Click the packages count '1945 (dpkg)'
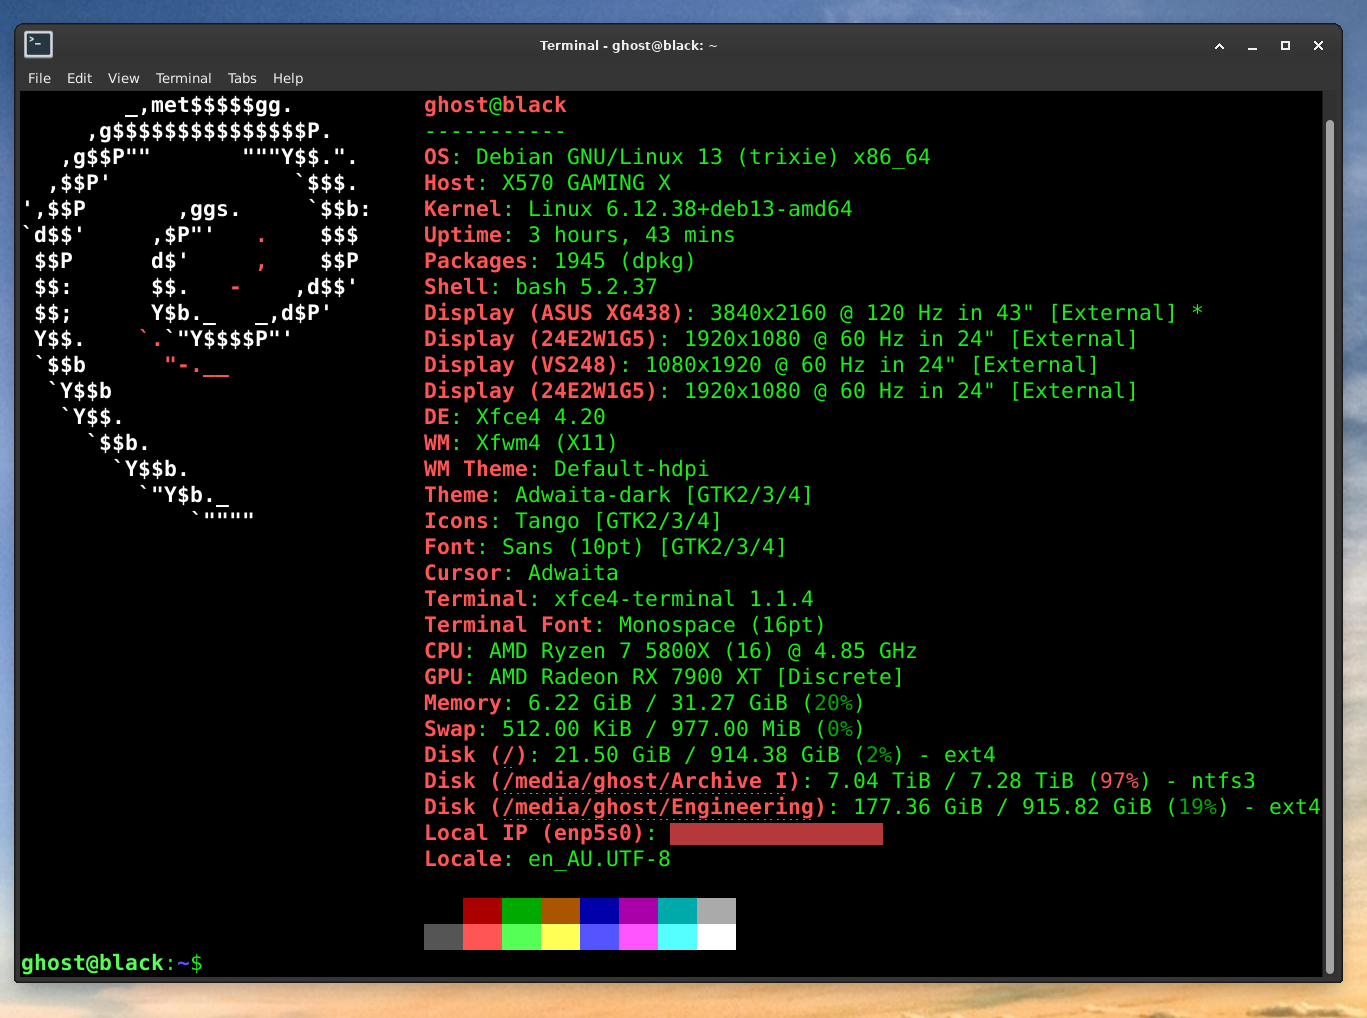The width and height of the screenshot is (1367, 1018). (625, 261)
